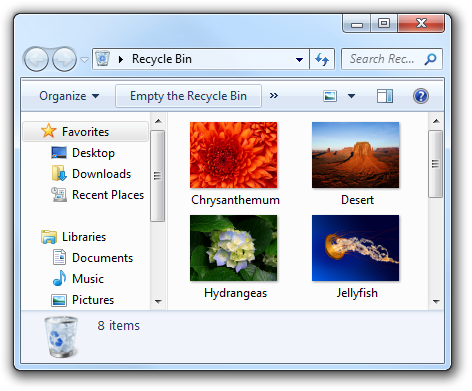This screenshot has height=391, width=472.
Task: Click file list scroll up arrow
Action: pos(436,121)
